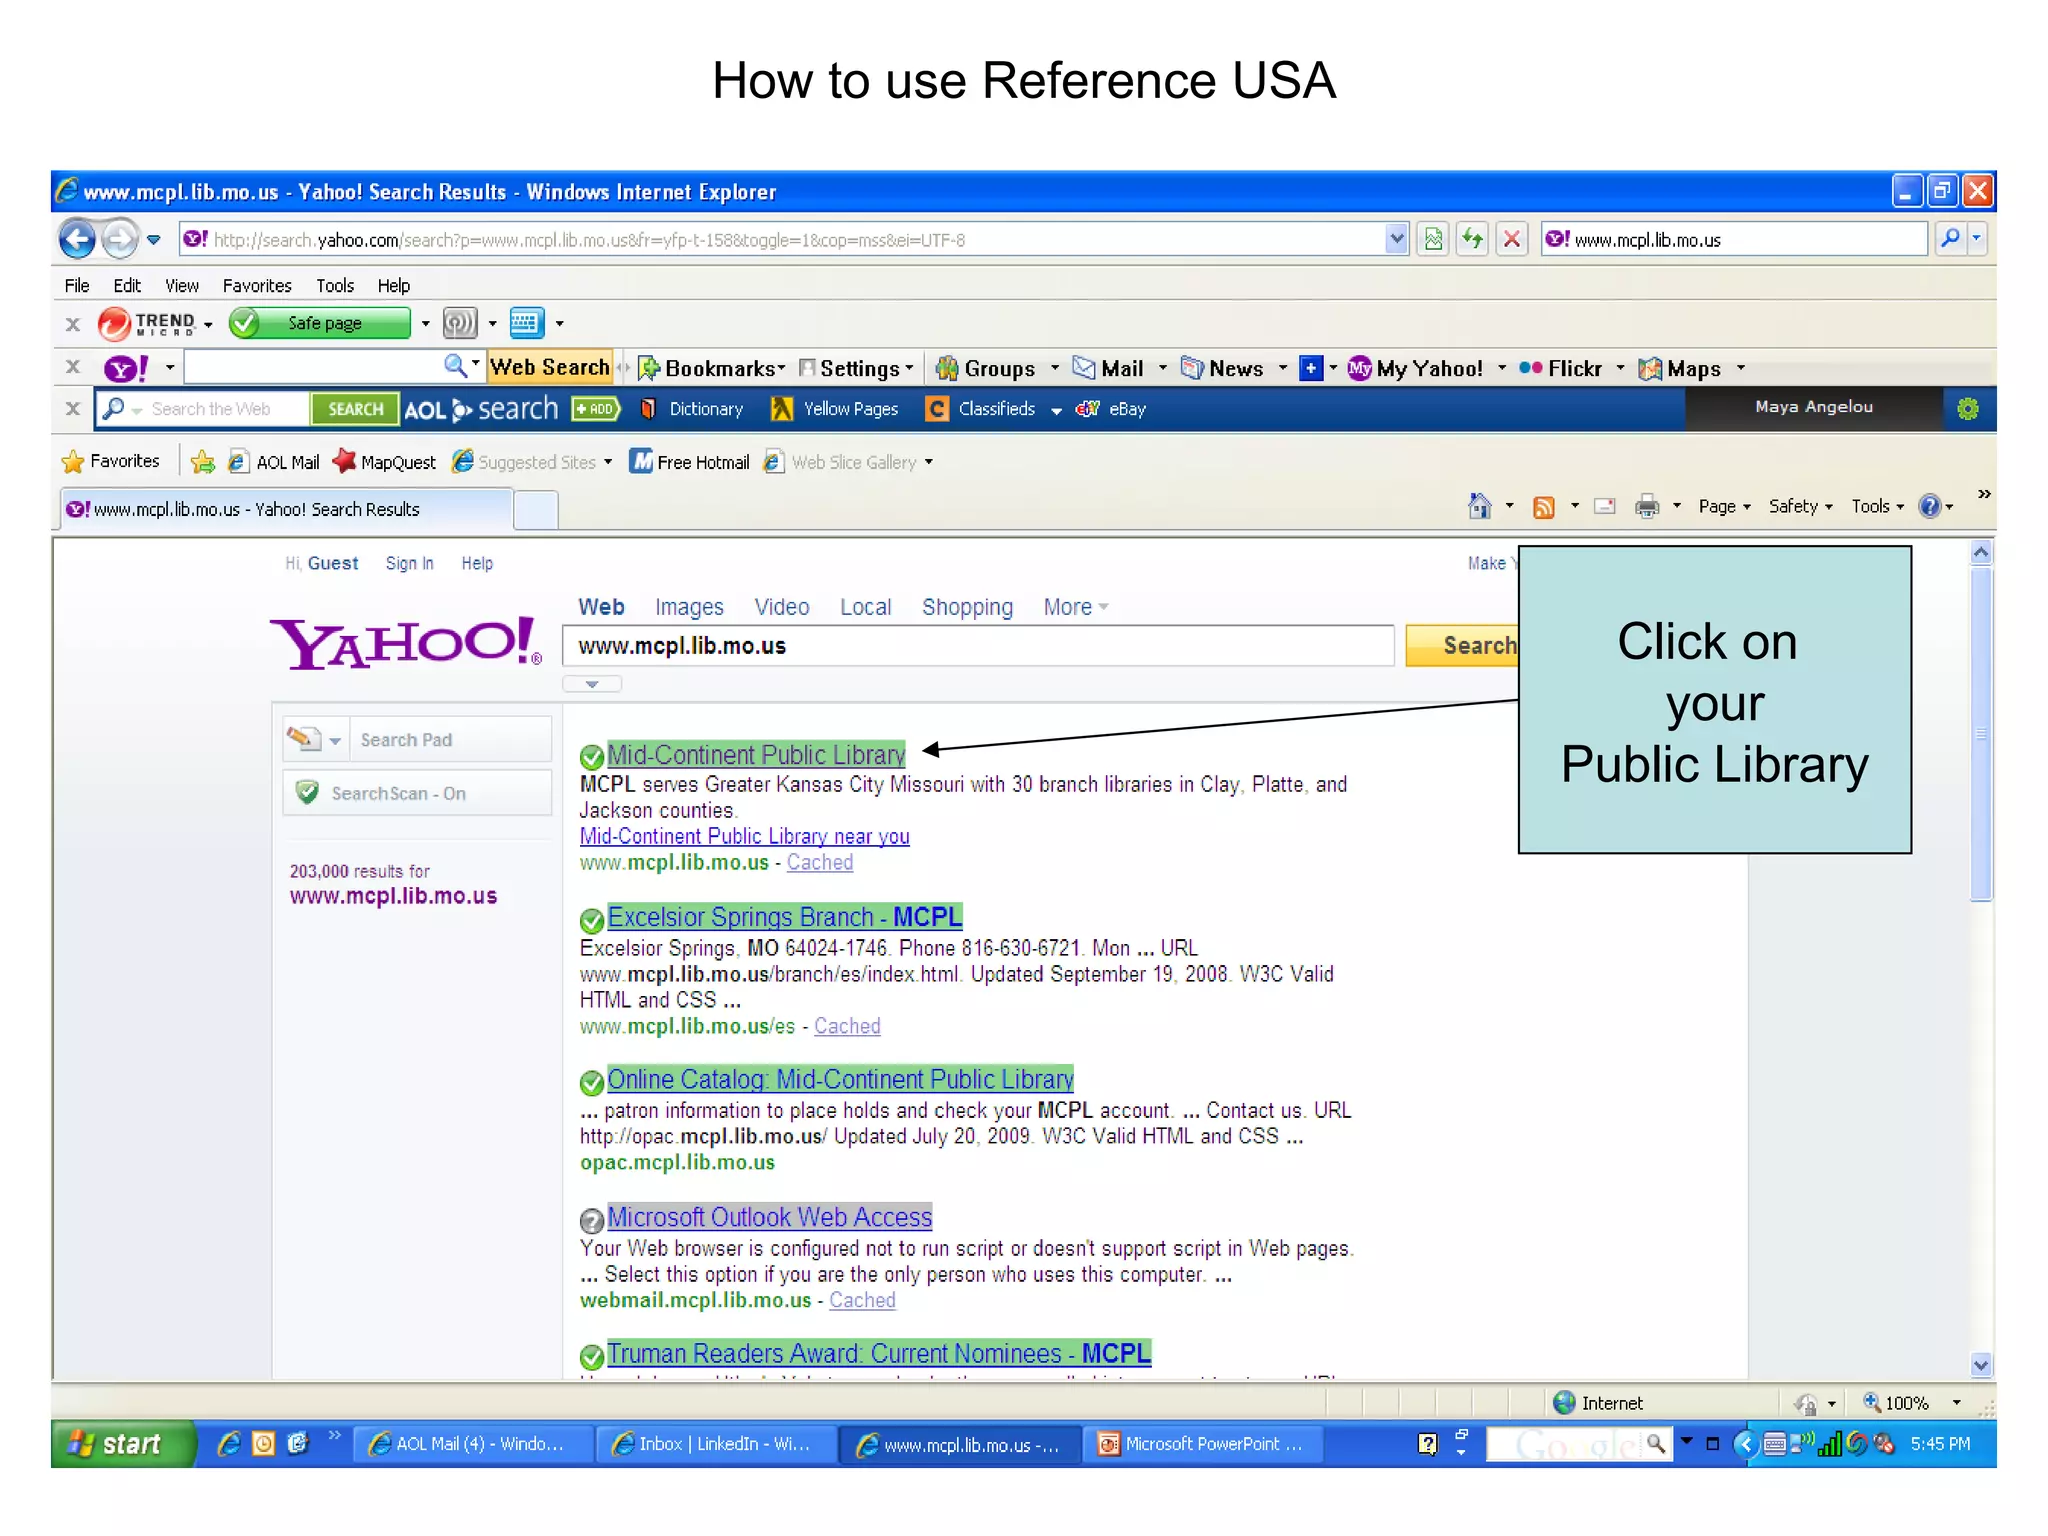Select the Shopping search tab
2048x1536 pixels.
click(967, 607)
